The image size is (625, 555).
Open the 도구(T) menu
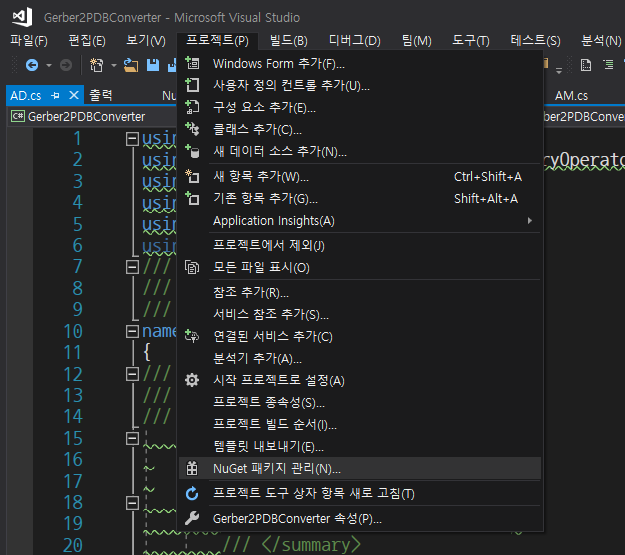tap(470, 40)
